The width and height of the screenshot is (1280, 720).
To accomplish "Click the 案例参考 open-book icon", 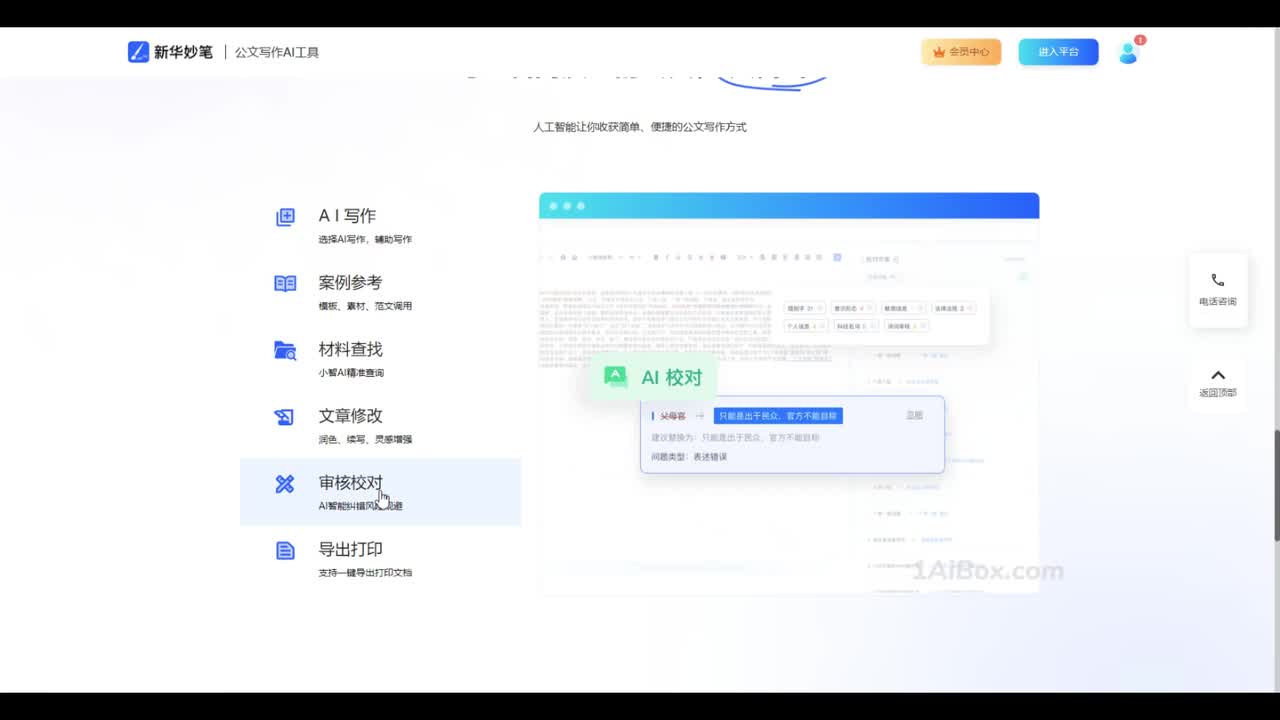I will [285, 283].
